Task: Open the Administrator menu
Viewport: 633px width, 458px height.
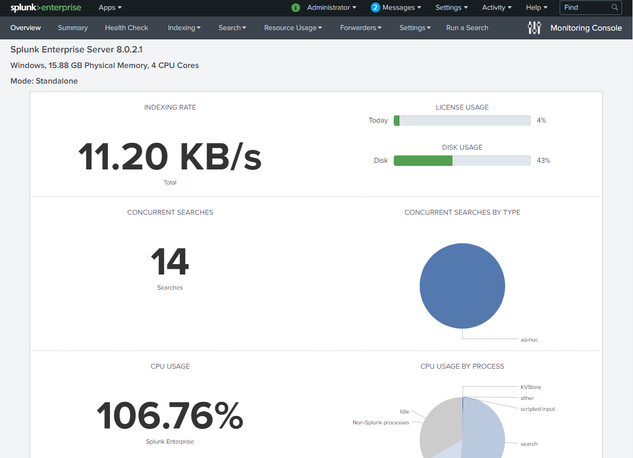Action: pos(331,8)
